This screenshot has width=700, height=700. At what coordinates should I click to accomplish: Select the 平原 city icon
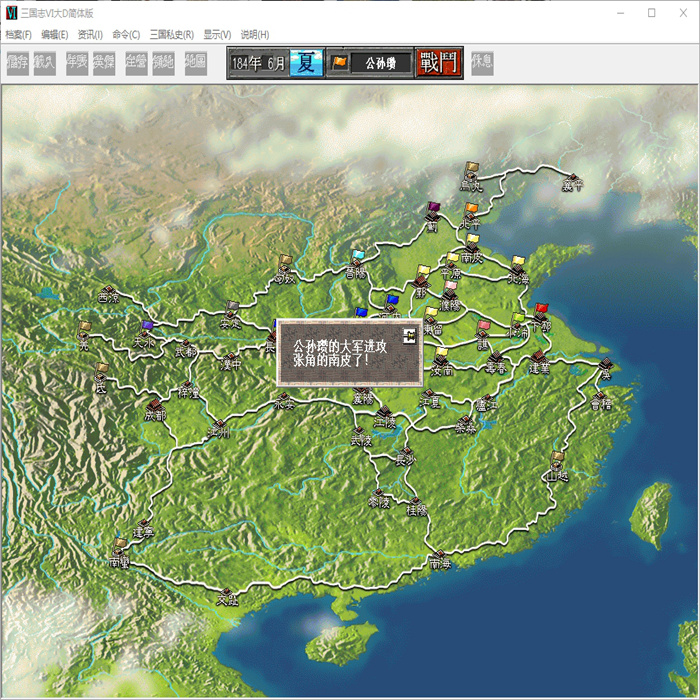(x=451, y=266)
